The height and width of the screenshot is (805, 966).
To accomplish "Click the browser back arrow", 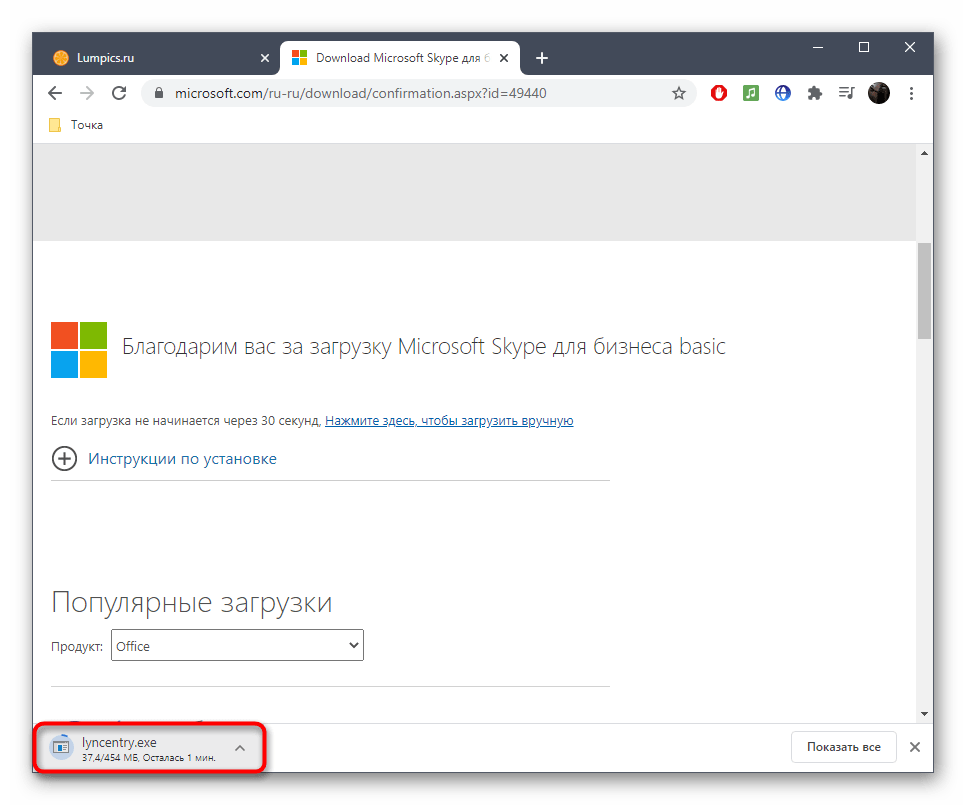I will [55, 93].
